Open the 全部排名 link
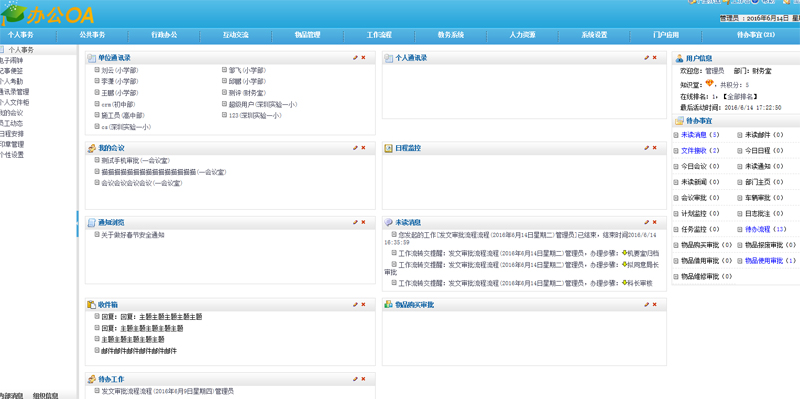This screenshot has width=800, height=399. pos(739,96)
